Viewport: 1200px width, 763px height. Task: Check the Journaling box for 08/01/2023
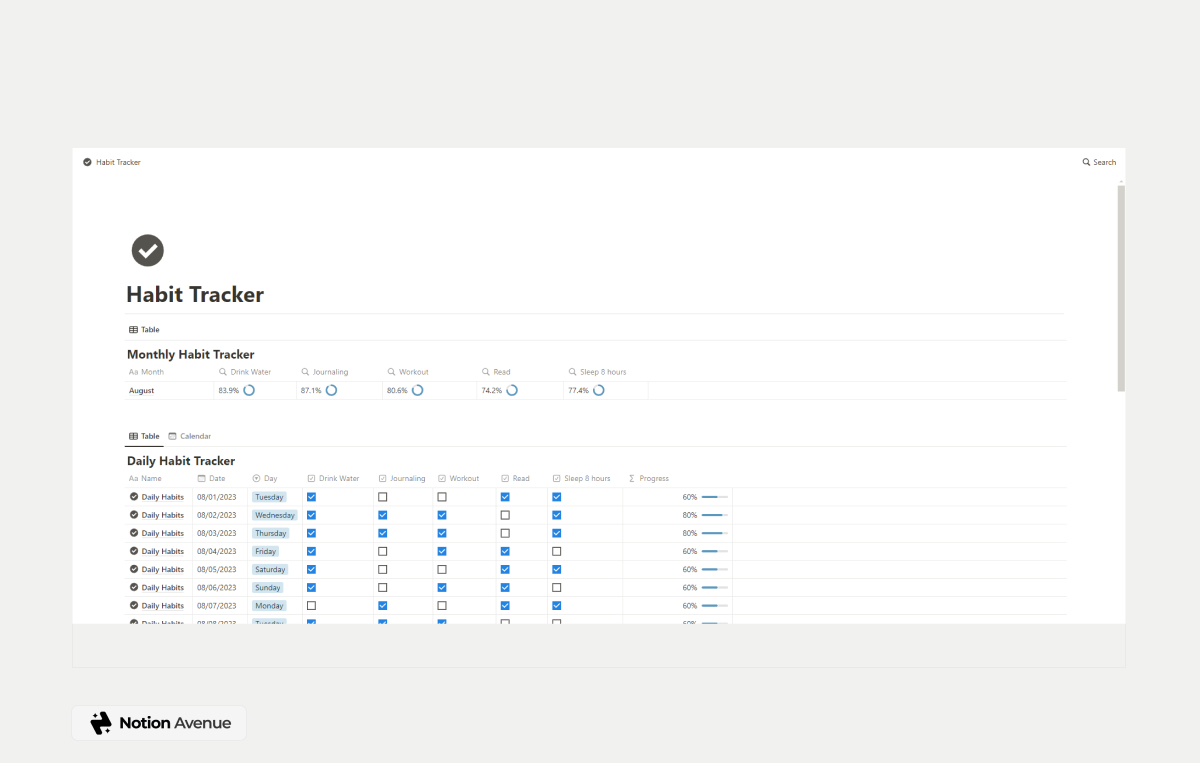[x=382, y=496]
